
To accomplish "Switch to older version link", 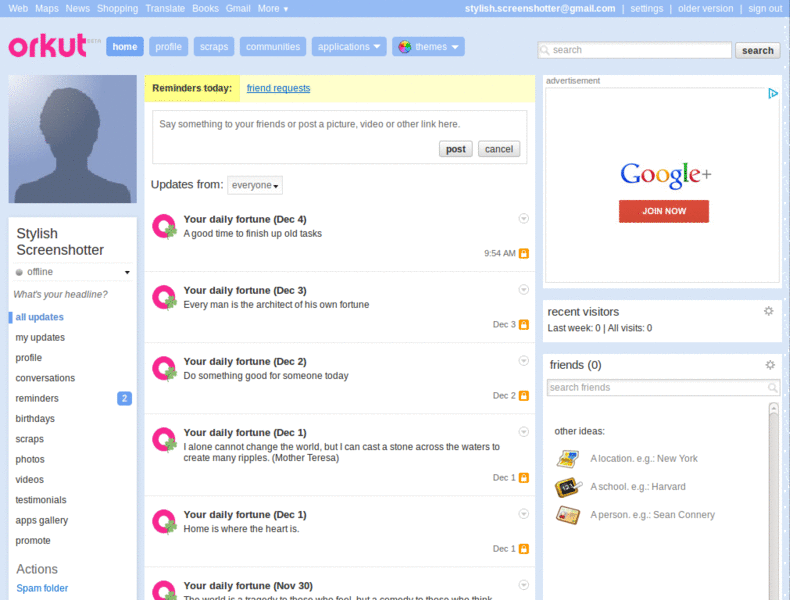I will point(705,9).
